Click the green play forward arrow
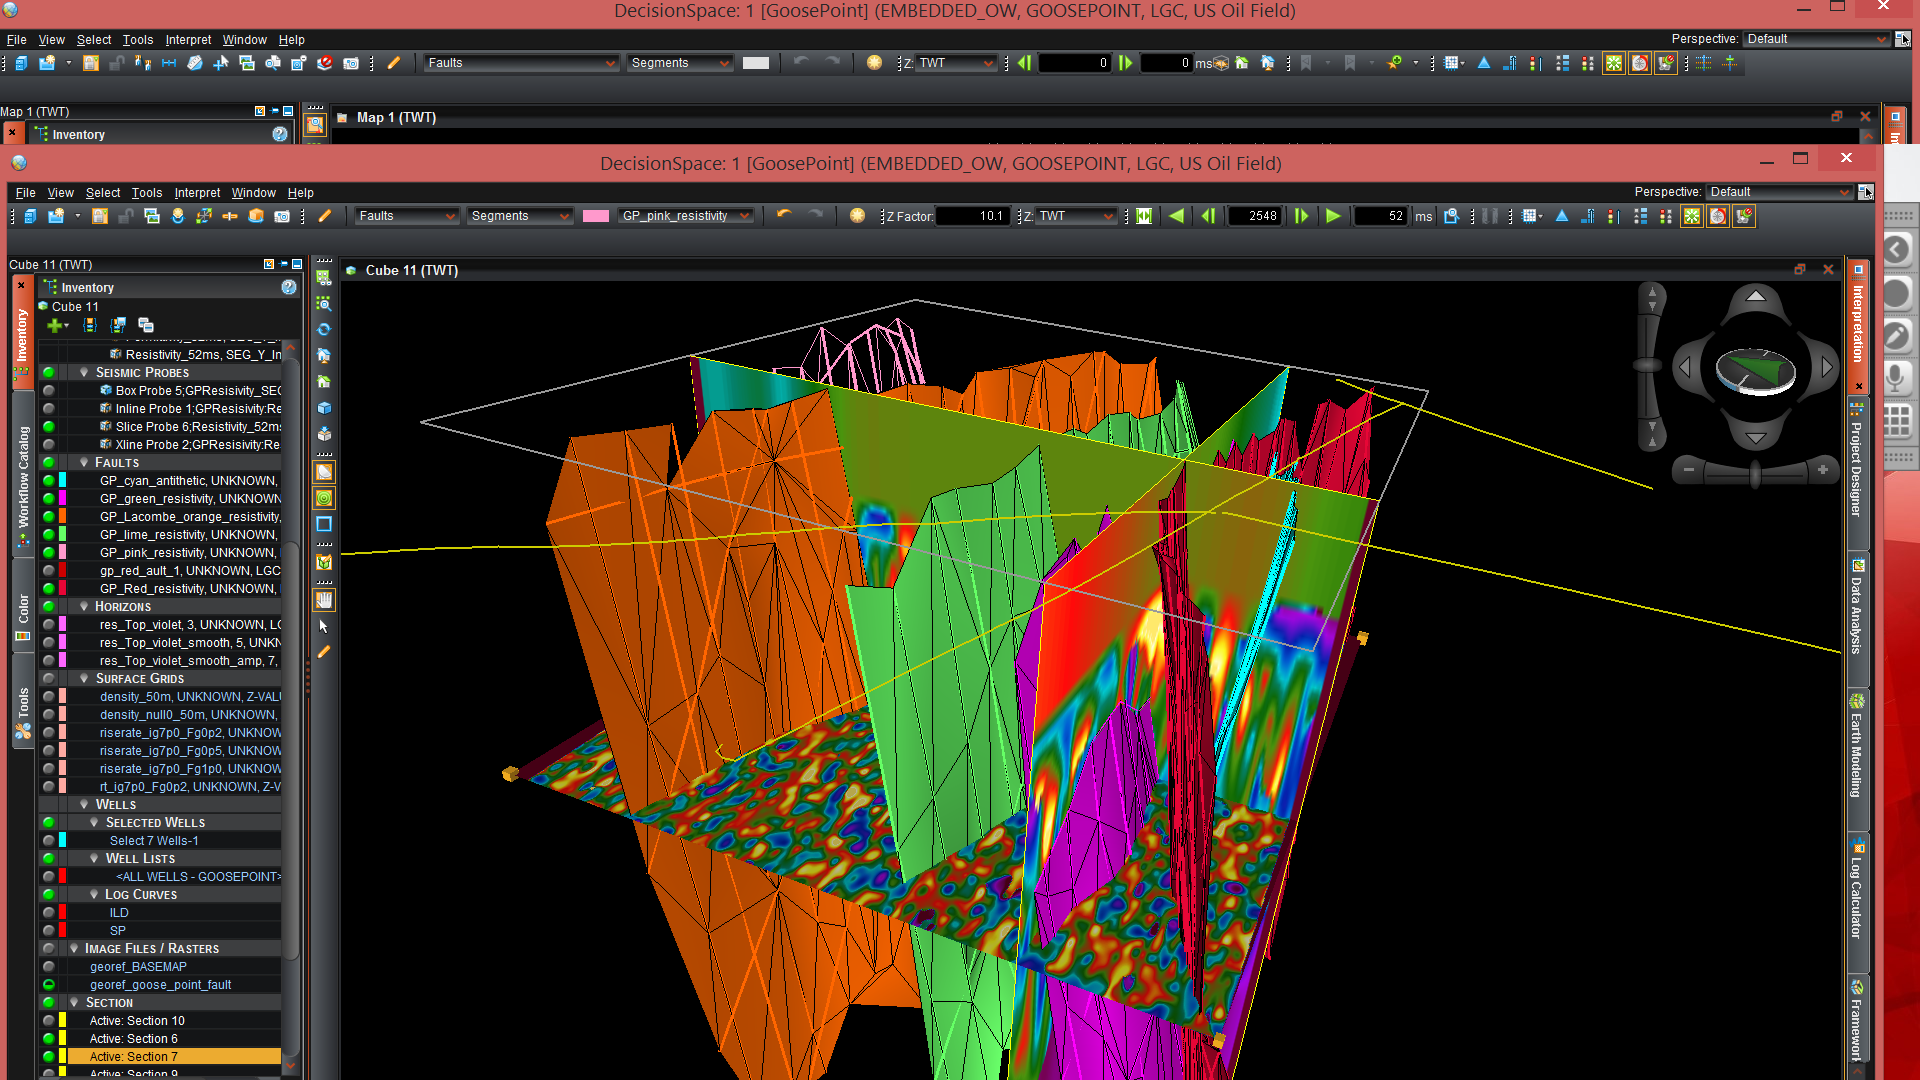 pos(1333,216)
